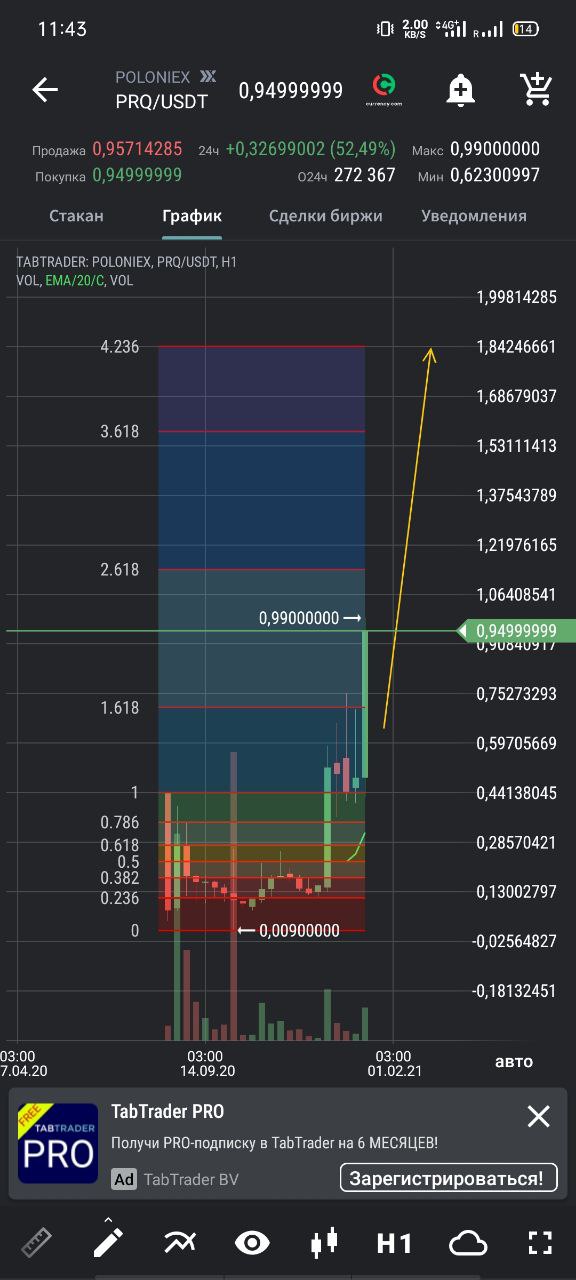Viewport: 576px width, 1280px height.
Task: Select the PRQ/USDT pair title
Action: [x=161, y=101]
